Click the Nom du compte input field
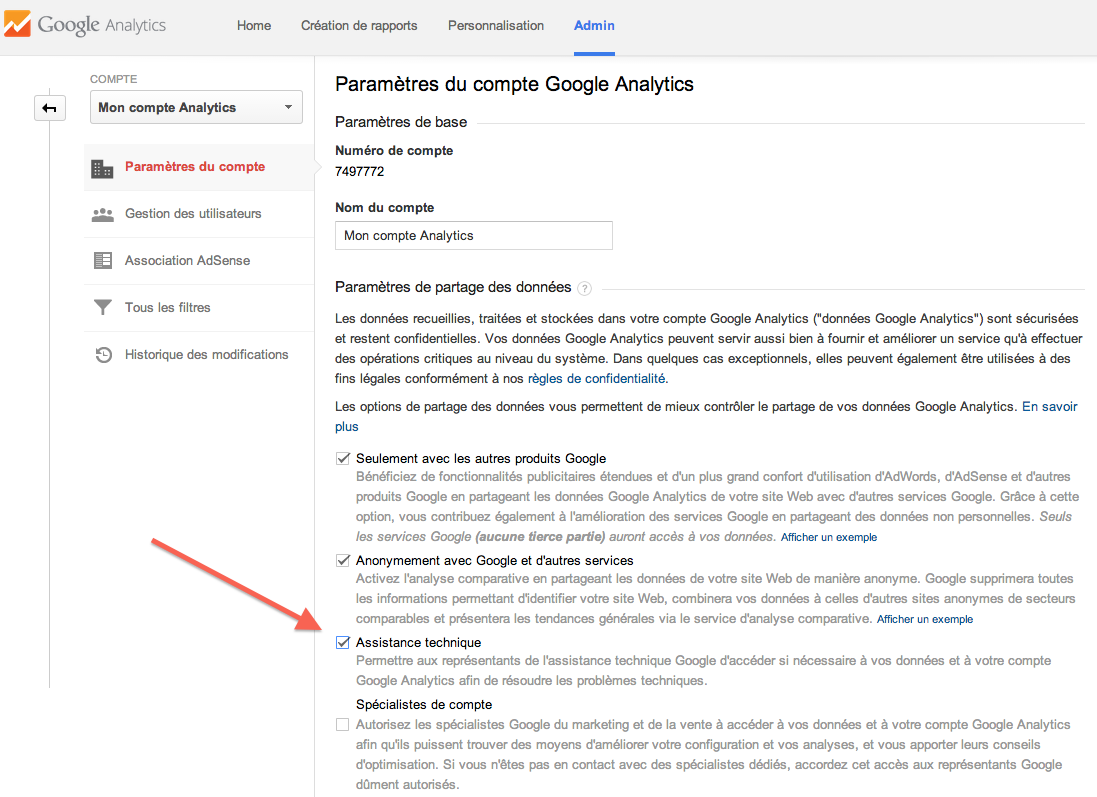 [474, 236]
